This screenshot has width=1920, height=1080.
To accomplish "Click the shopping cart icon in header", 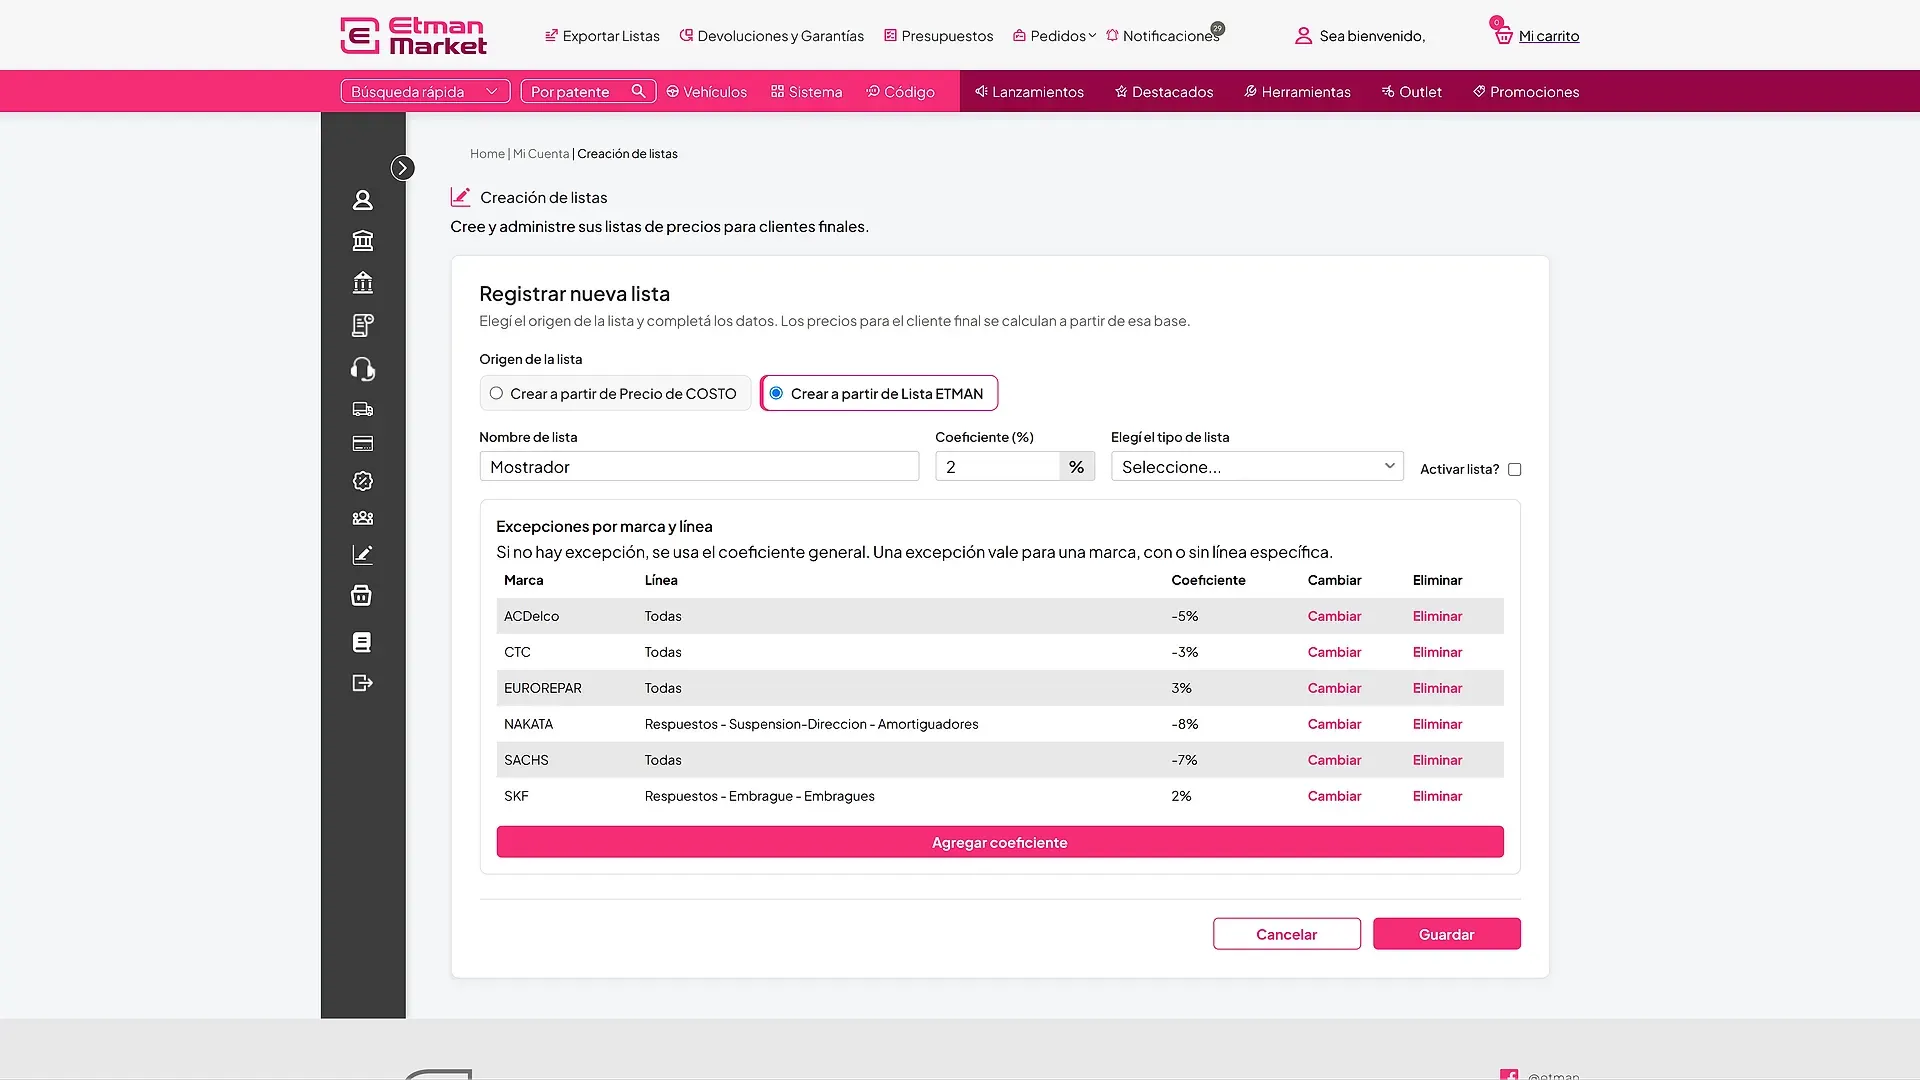I will coord(1503,36).
